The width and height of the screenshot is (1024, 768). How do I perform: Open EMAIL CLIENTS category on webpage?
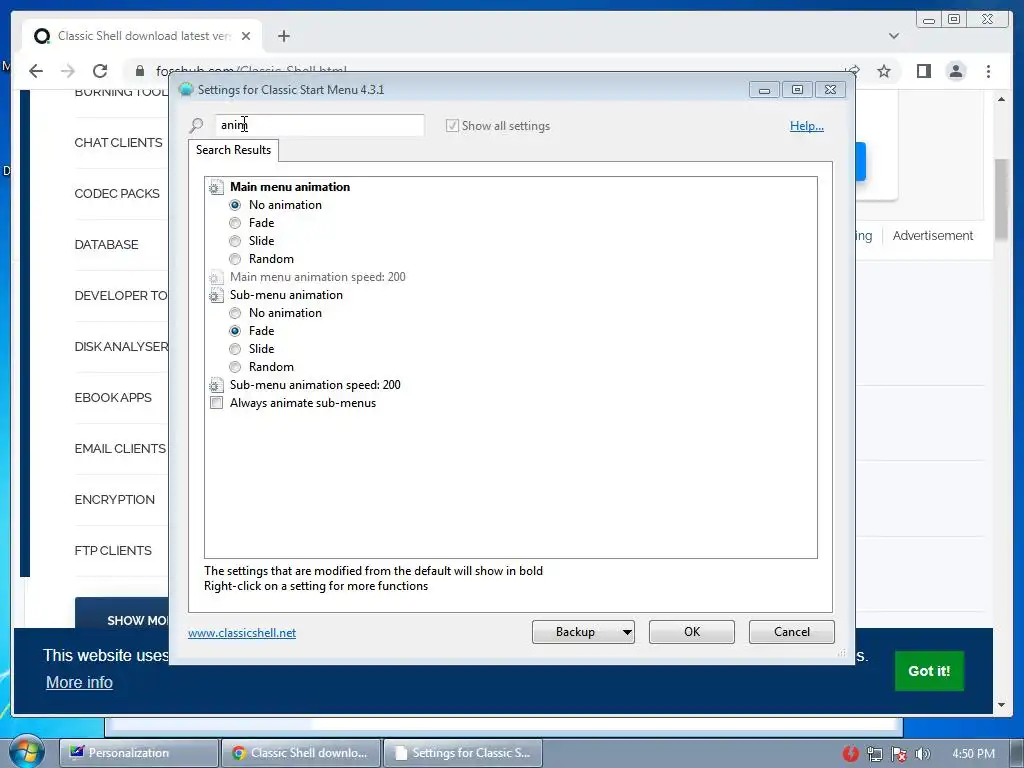pos(120,448)
